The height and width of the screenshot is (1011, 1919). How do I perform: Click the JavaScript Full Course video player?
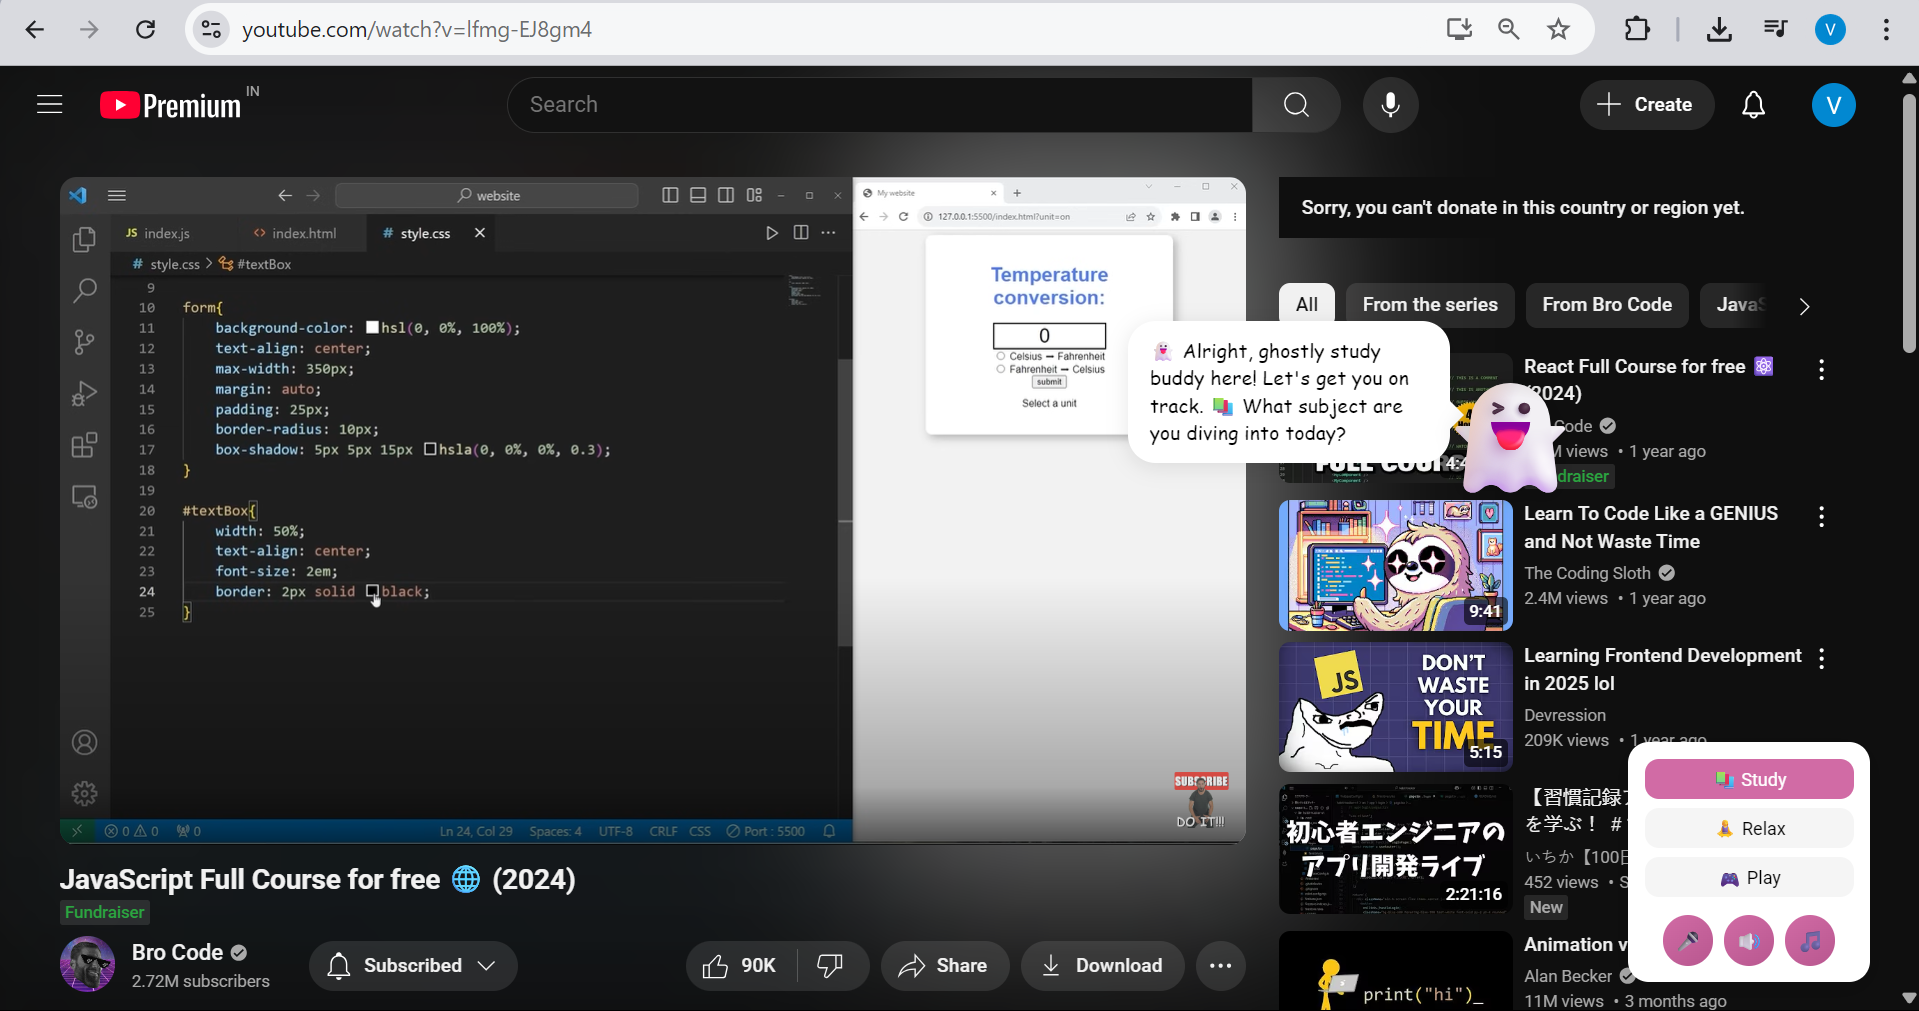[653, 510]
